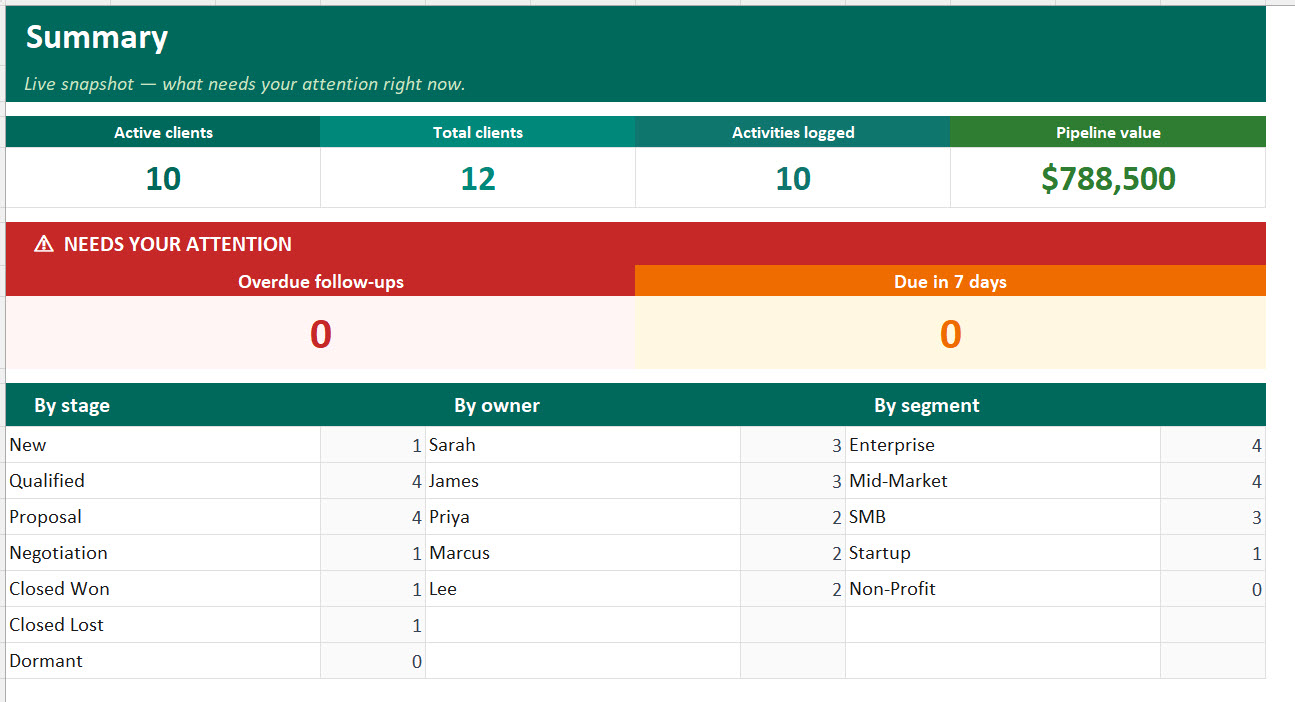Select the count cell for Mid-Market
The image size is (1295, 702).
[x=1213, y=481]
